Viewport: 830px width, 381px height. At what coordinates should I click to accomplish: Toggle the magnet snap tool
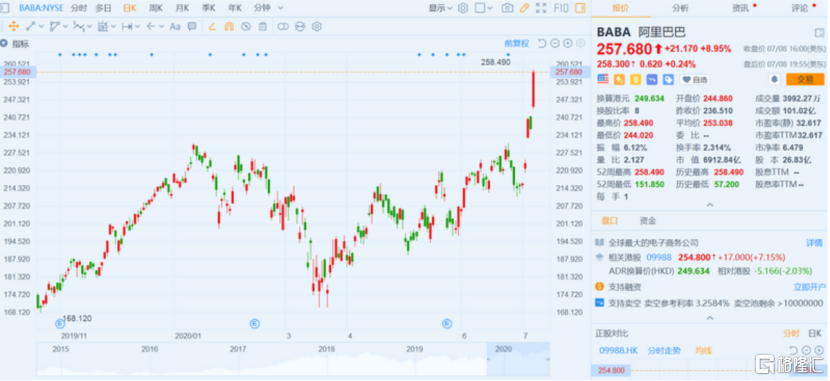pos(229,26)
